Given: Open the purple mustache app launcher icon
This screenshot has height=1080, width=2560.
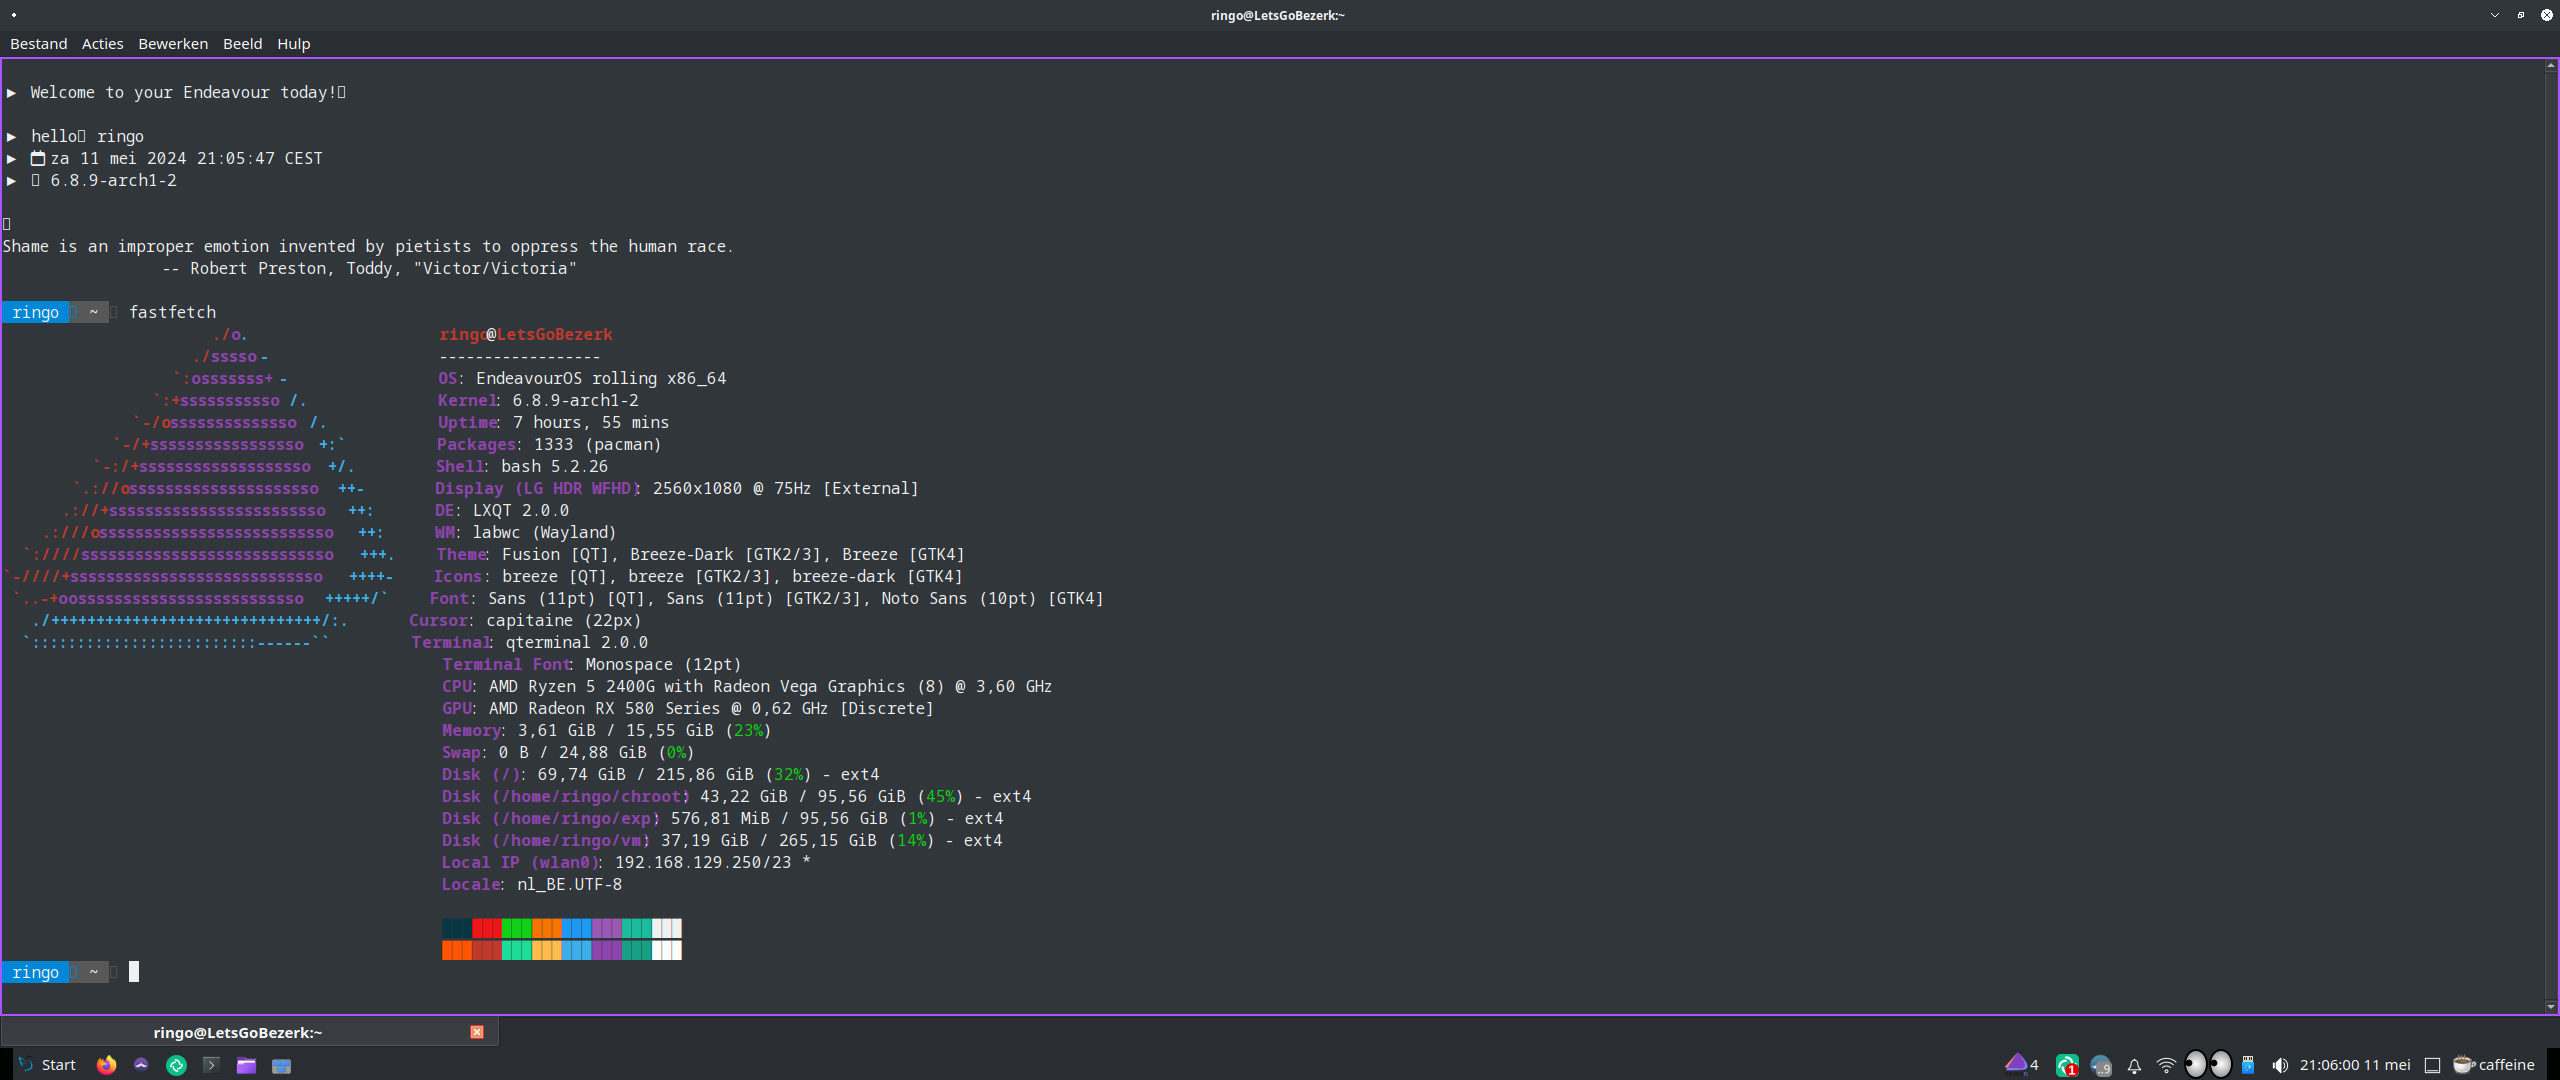Looking at the screenshot, I should (x=141, y=1065).
